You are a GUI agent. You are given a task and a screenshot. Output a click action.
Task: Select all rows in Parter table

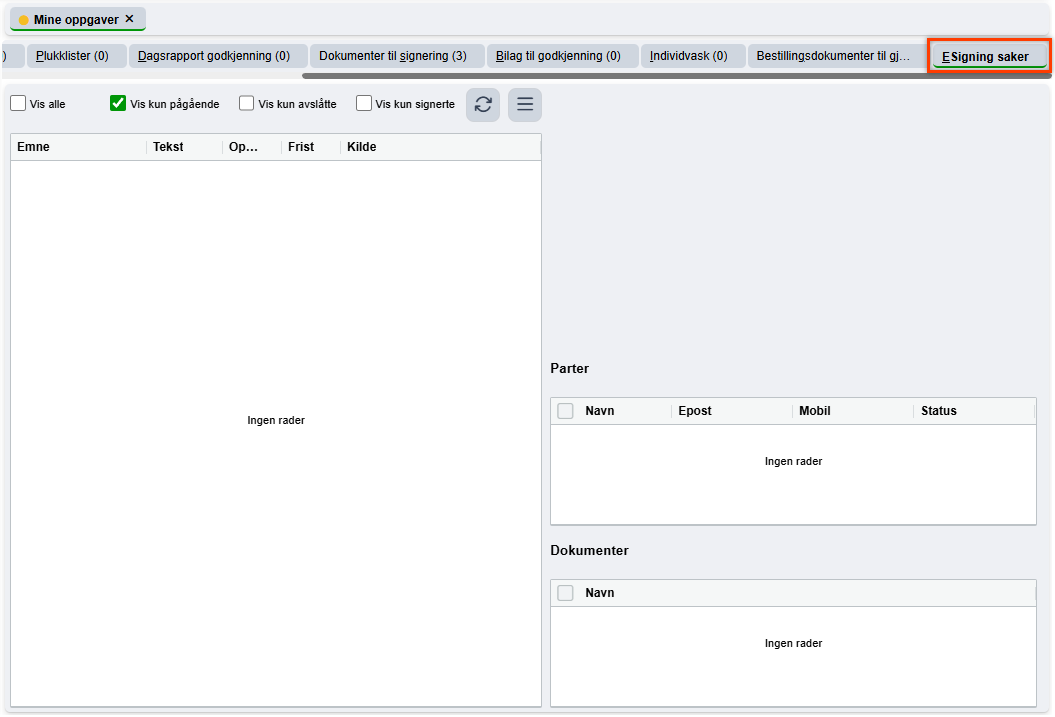(x=565, y=411)
